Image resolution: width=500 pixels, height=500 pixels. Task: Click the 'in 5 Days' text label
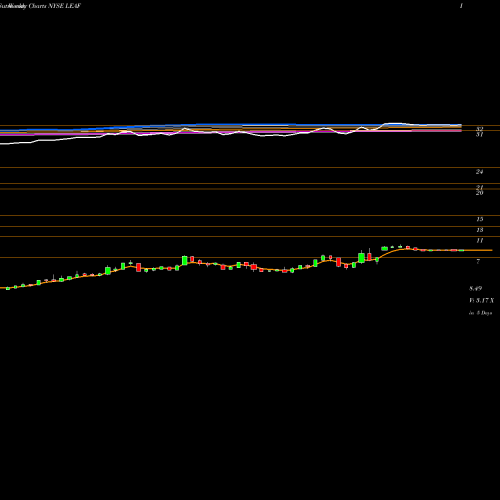coord(480,313)
